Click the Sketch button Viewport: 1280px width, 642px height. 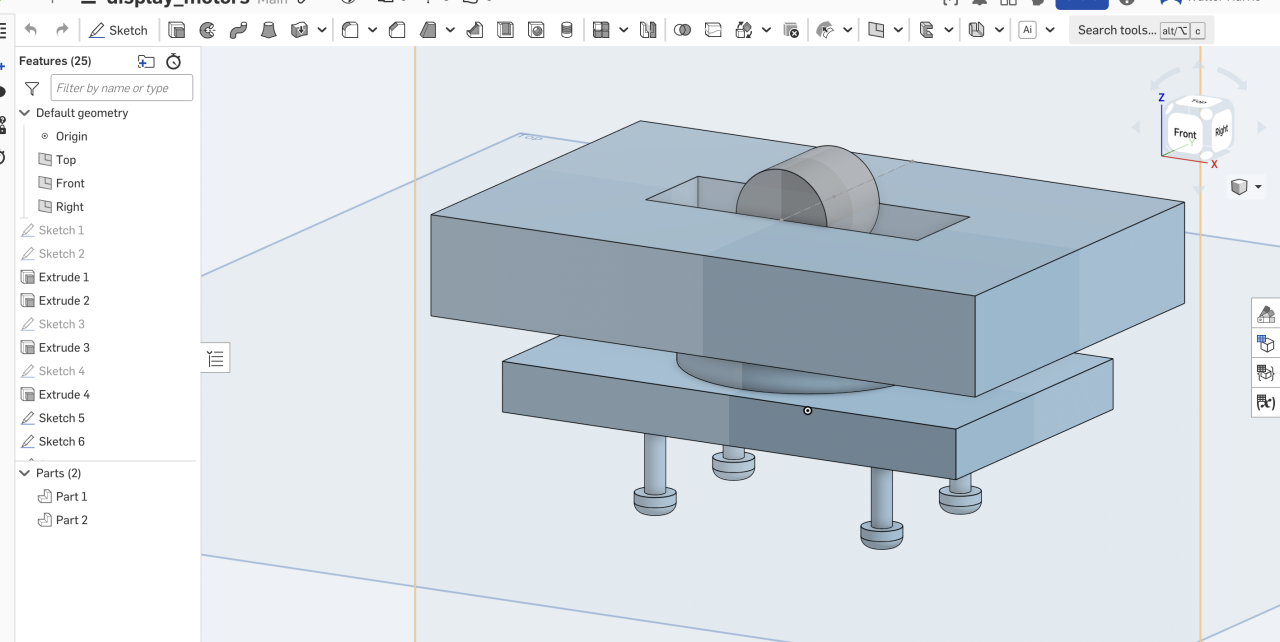[x=118, y=30]
